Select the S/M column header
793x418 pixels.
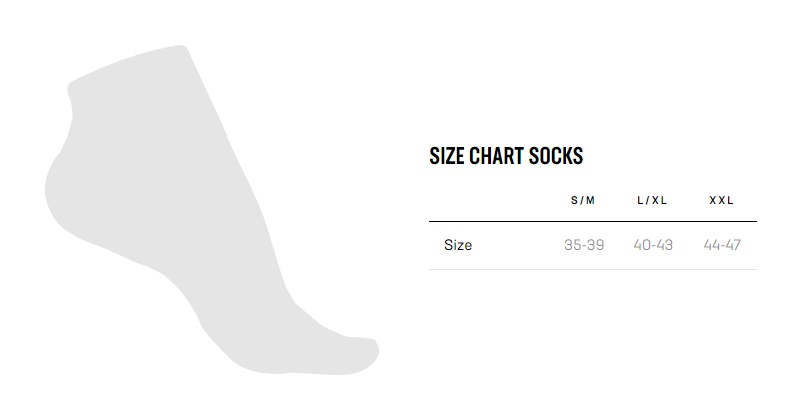pos(583,200)
